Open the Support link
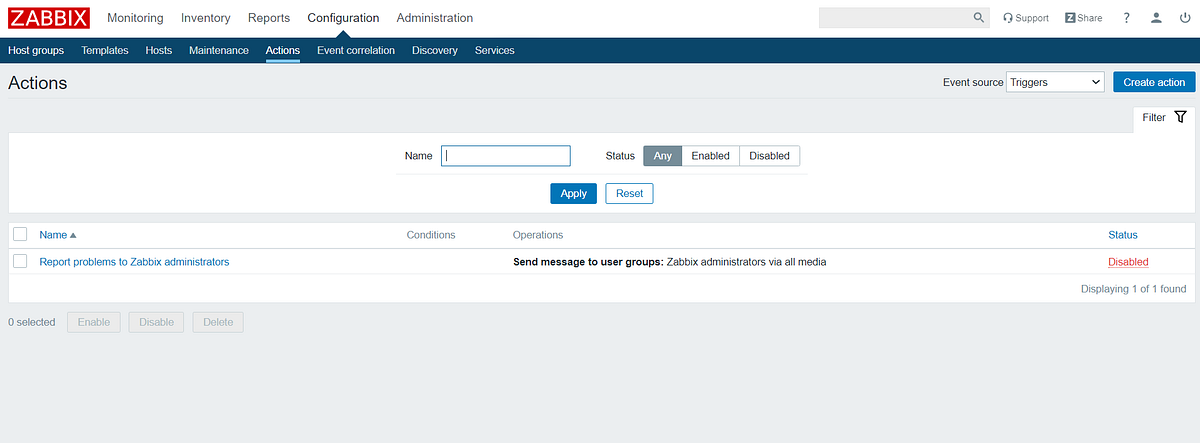The width and height of the screenshot is (1200, 443). click(1026, 18)
